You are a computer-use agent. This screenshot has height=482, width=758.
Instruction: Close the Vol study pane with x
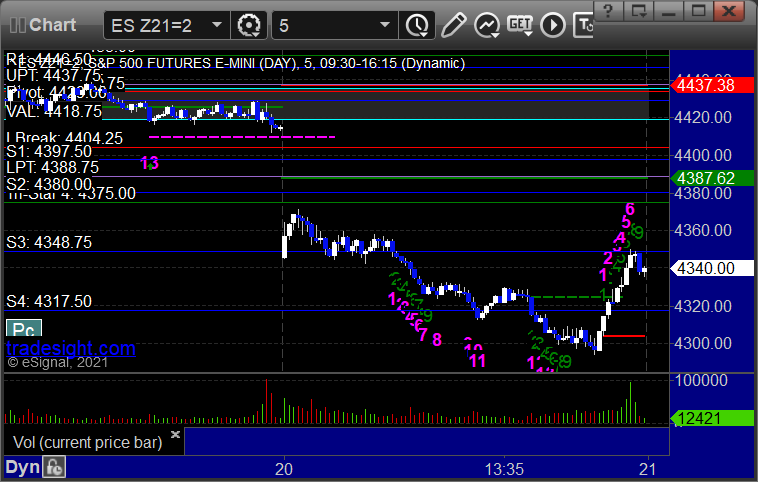click(x=175, y=434)
